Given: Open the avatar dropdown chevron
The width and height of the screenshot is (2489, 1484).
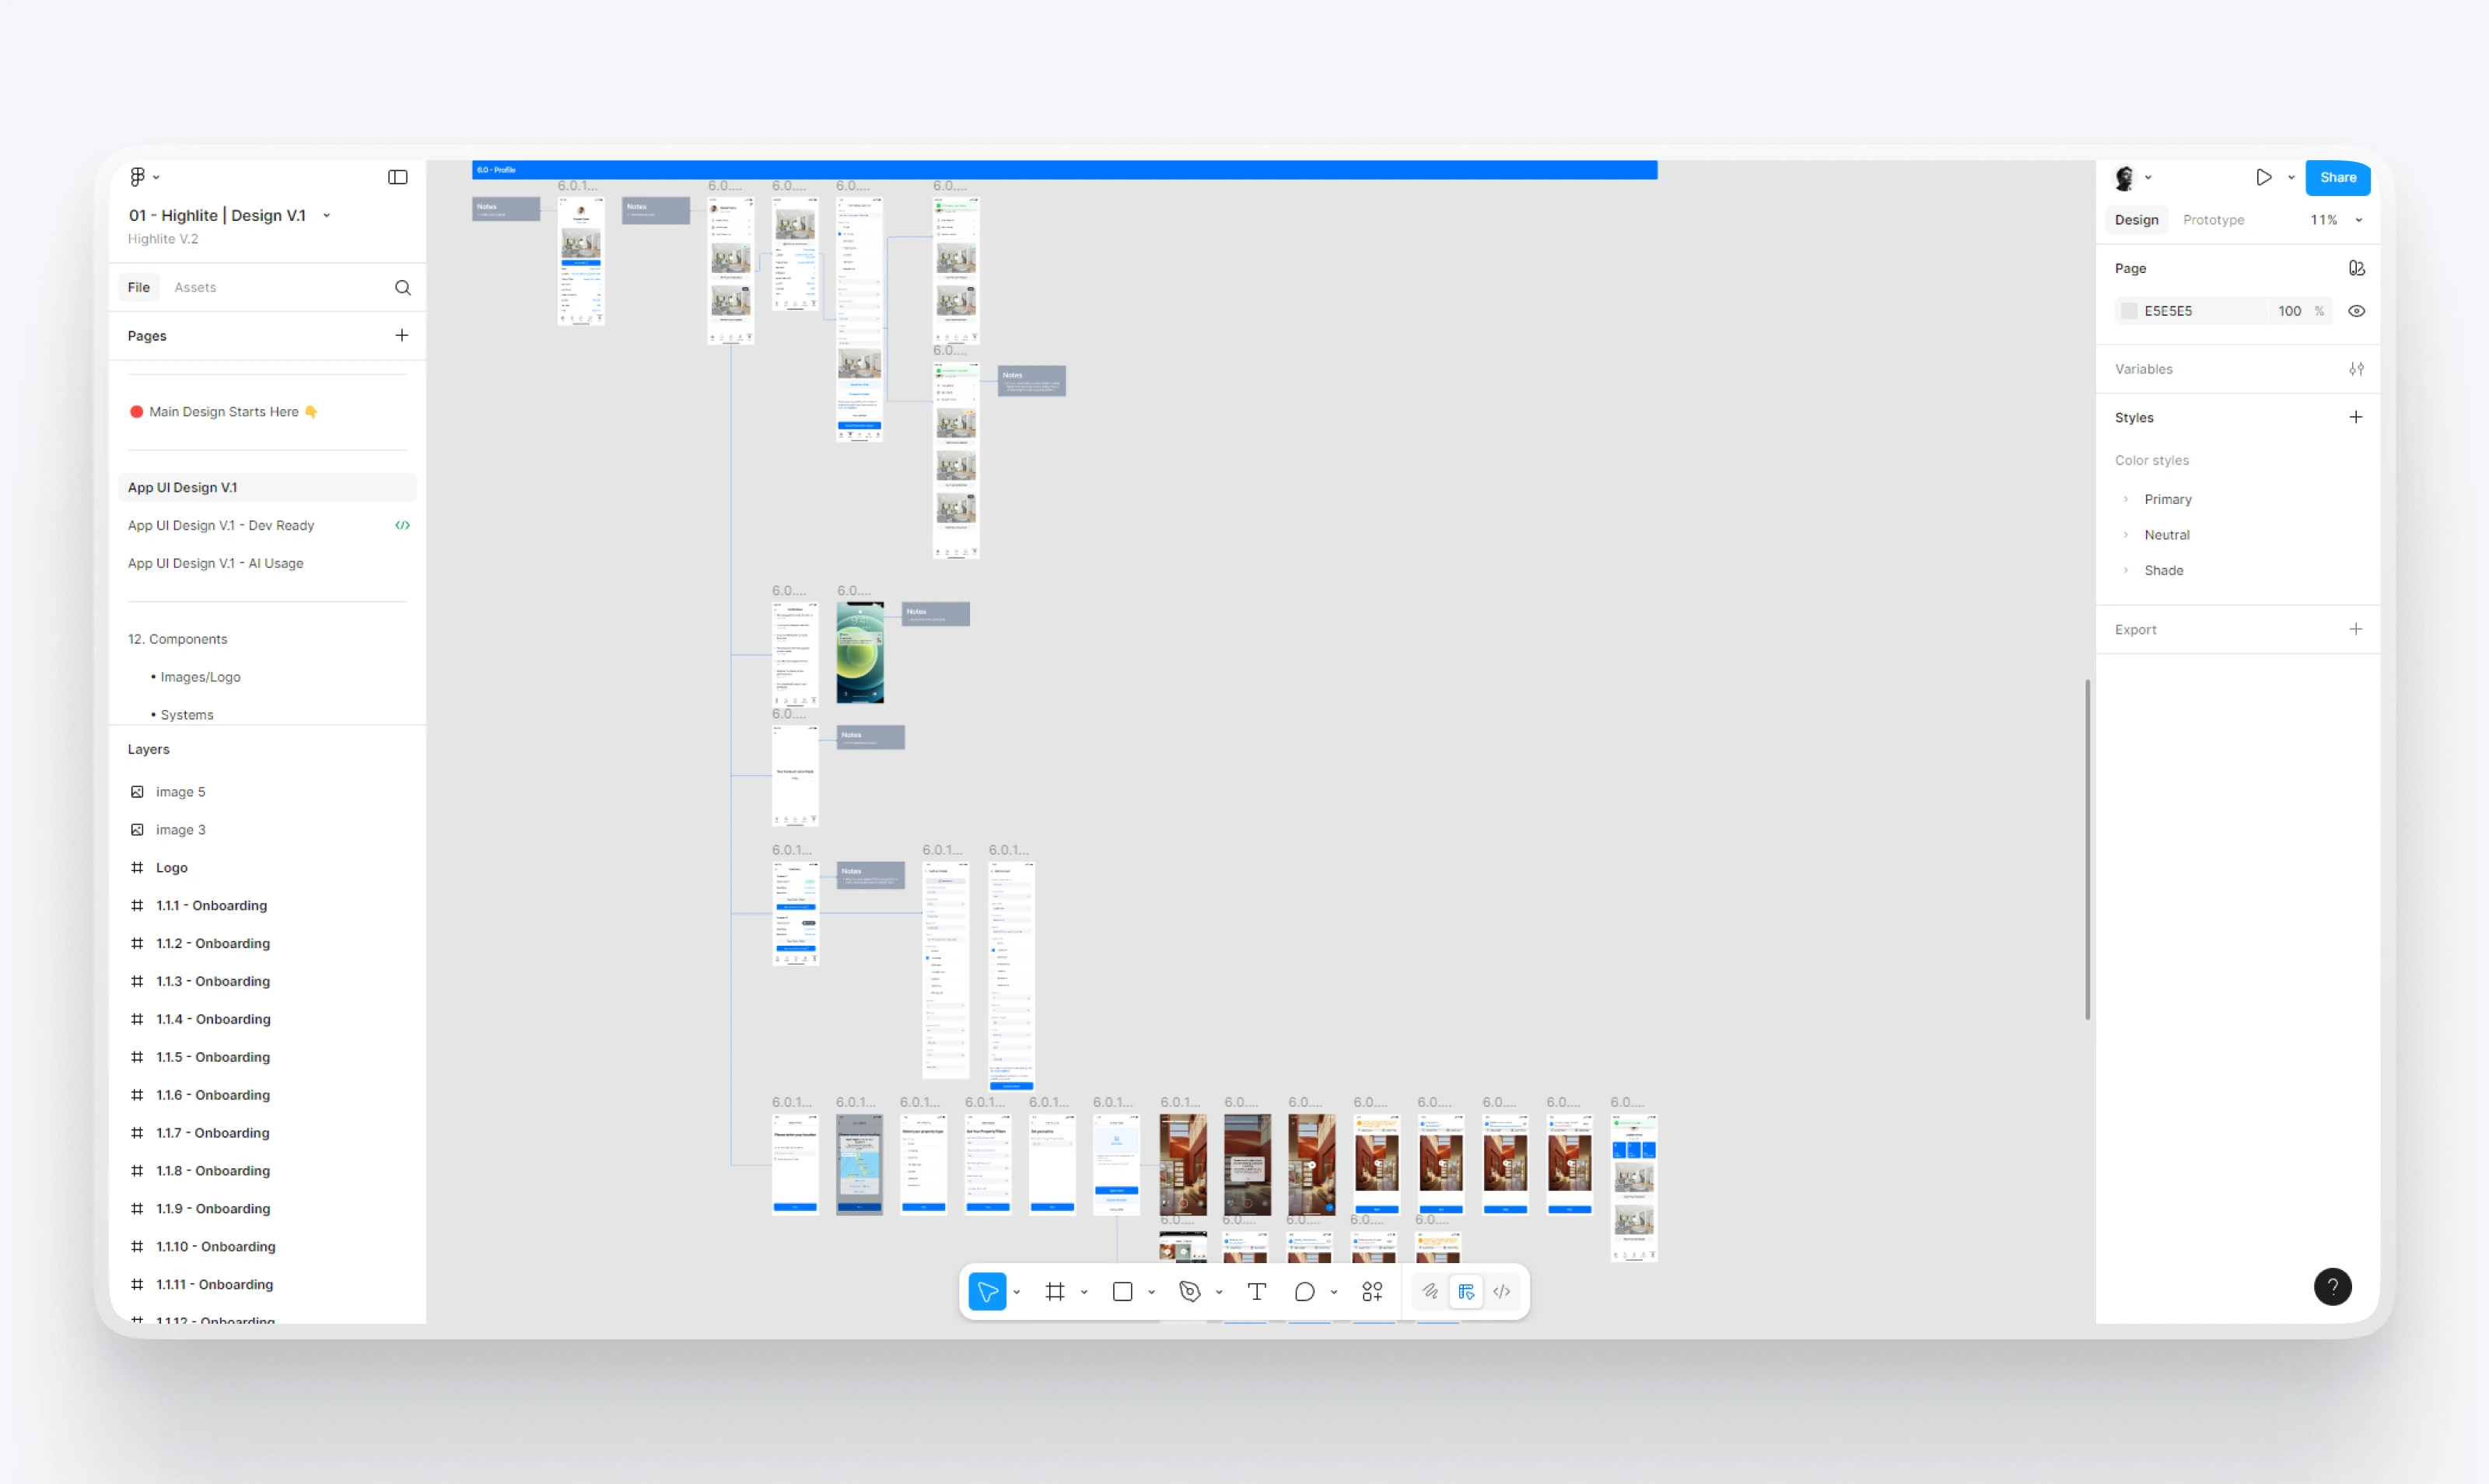Looking at the screenshot, I should pos(2148,178).
